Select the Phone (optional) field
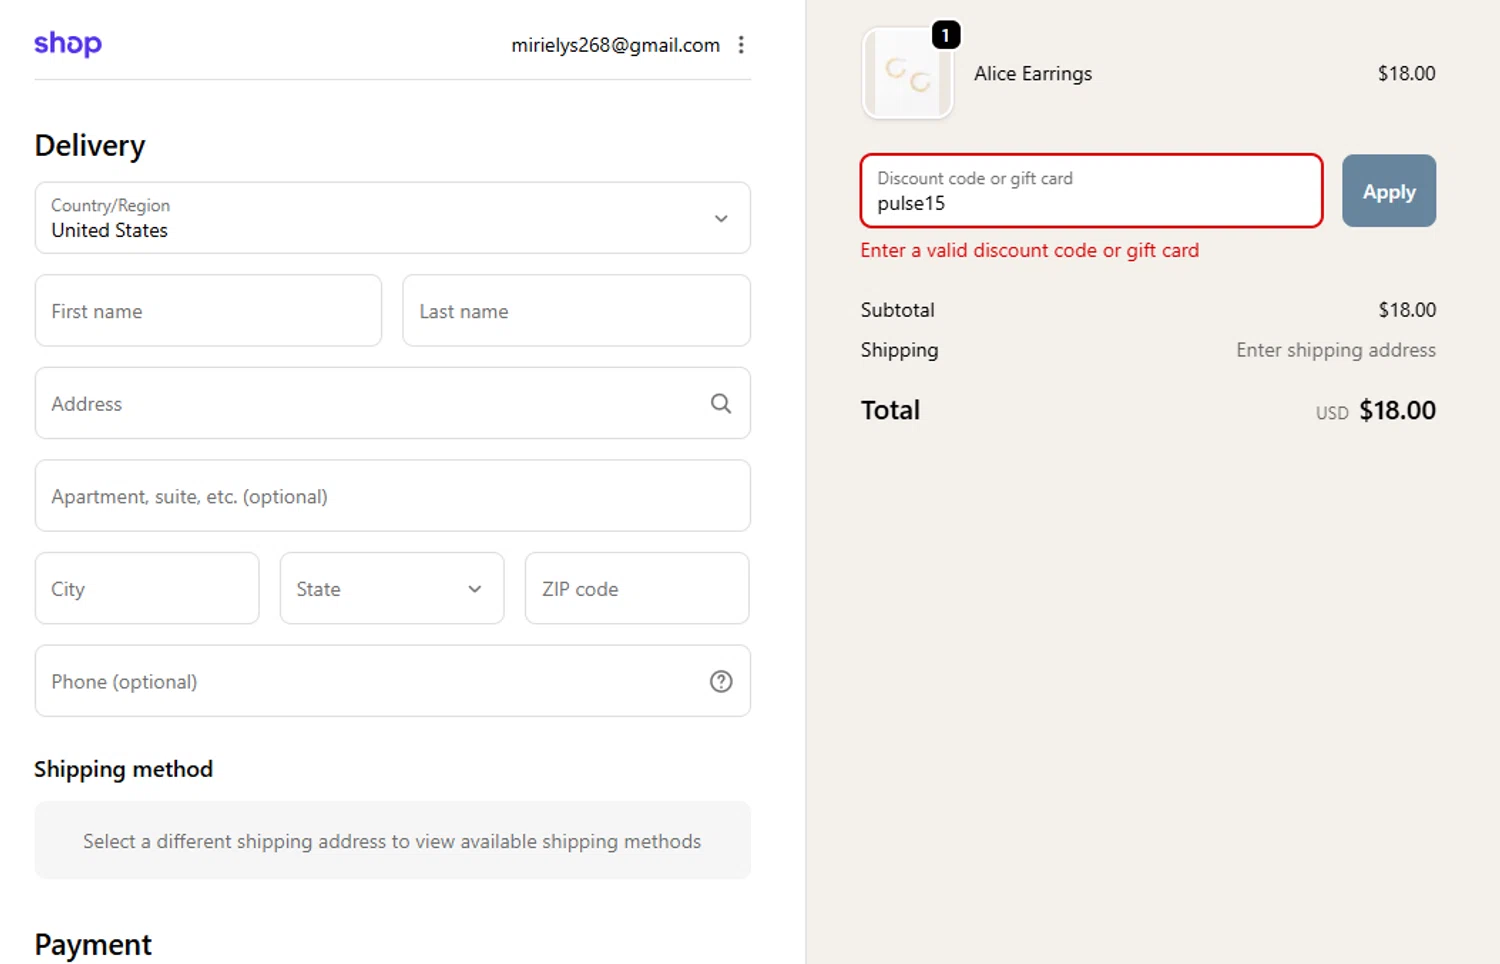The height and width of the screenshot is (964, 1500). pos(370,682)
